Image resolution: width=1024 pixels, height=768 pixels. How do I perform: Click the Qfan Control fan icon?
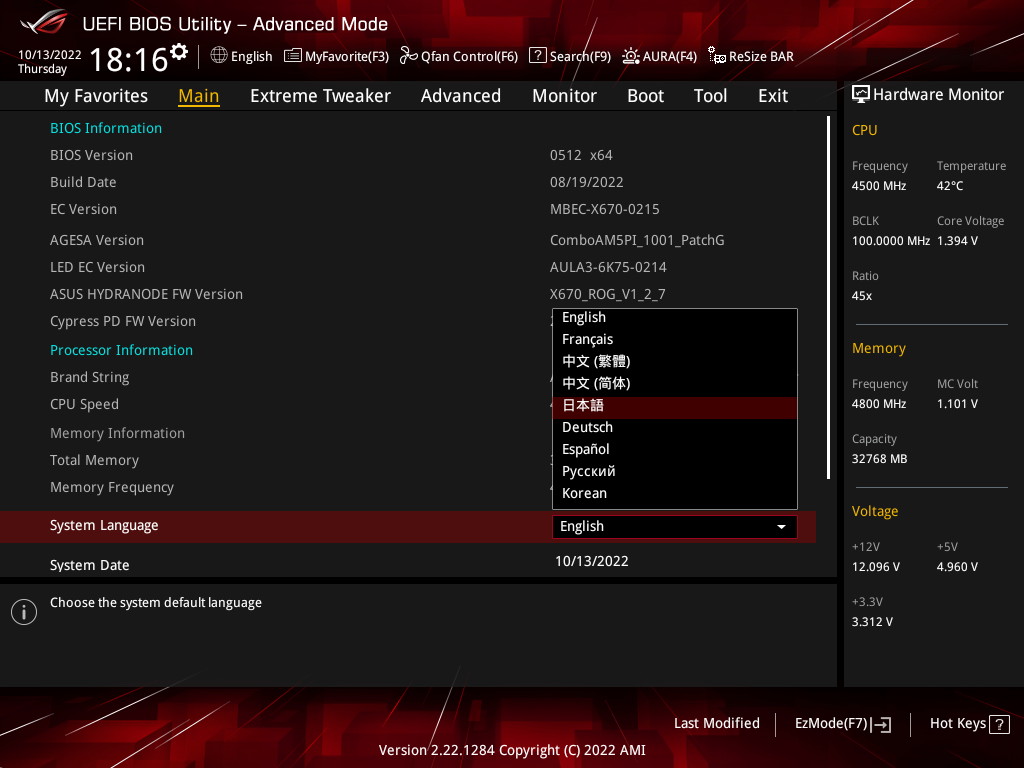point(409,56)
